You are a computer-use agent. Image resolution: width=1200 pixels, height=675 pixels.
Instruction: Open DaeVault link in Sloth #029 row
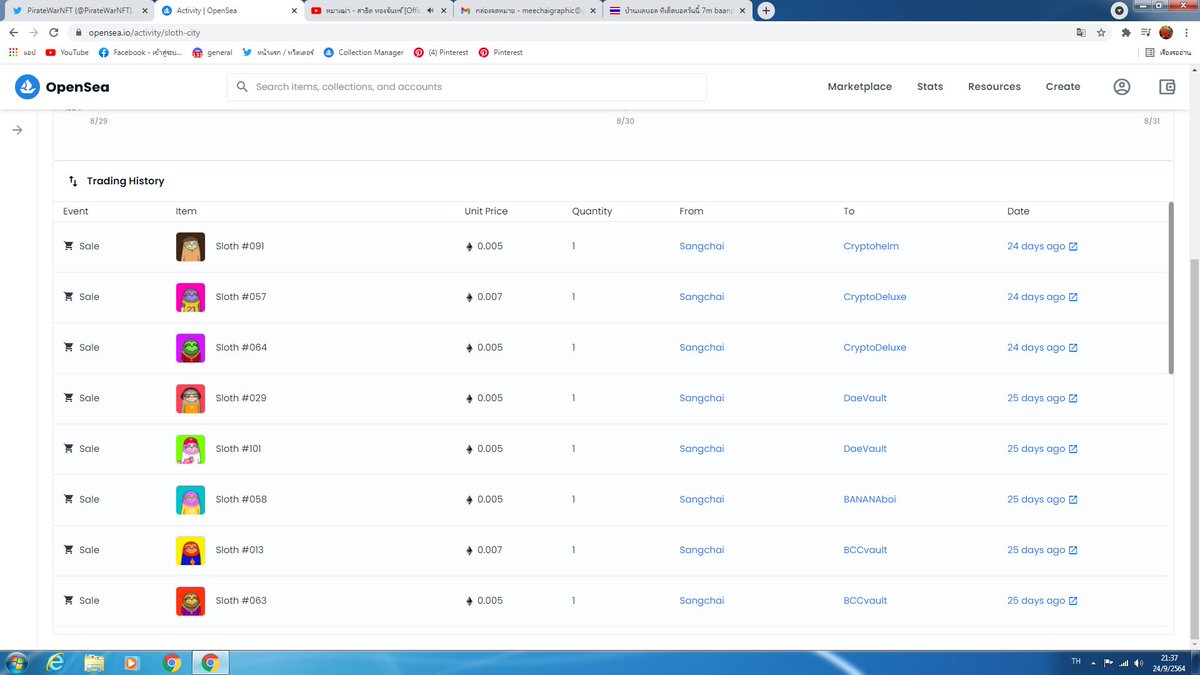tap(865, 398)
